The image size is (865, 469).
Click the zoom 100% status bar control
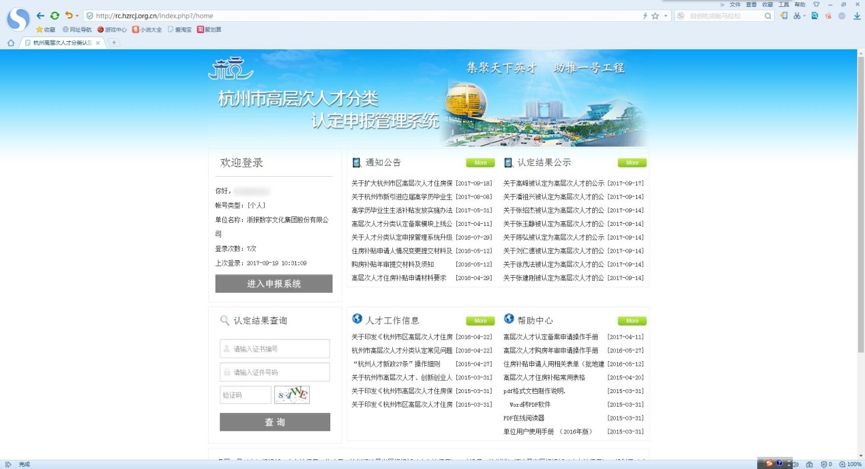[x=850, y=465]
